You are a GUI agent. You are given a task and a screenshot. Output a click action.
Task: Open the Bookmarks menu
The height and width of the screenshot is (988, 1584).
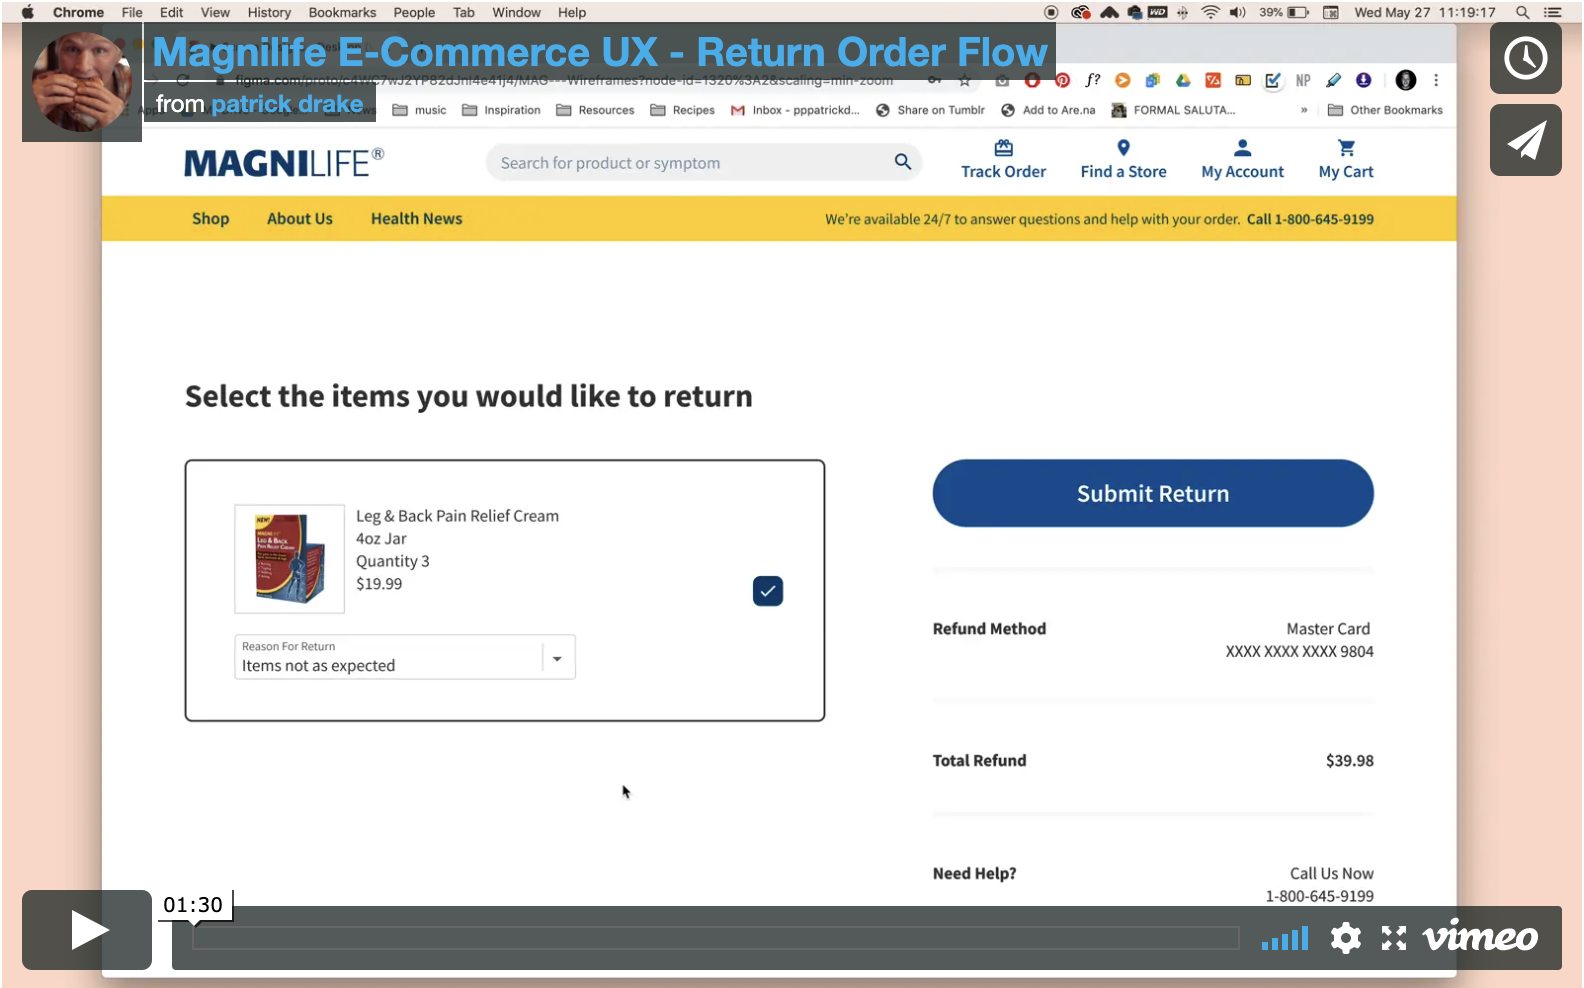[342, 12]
